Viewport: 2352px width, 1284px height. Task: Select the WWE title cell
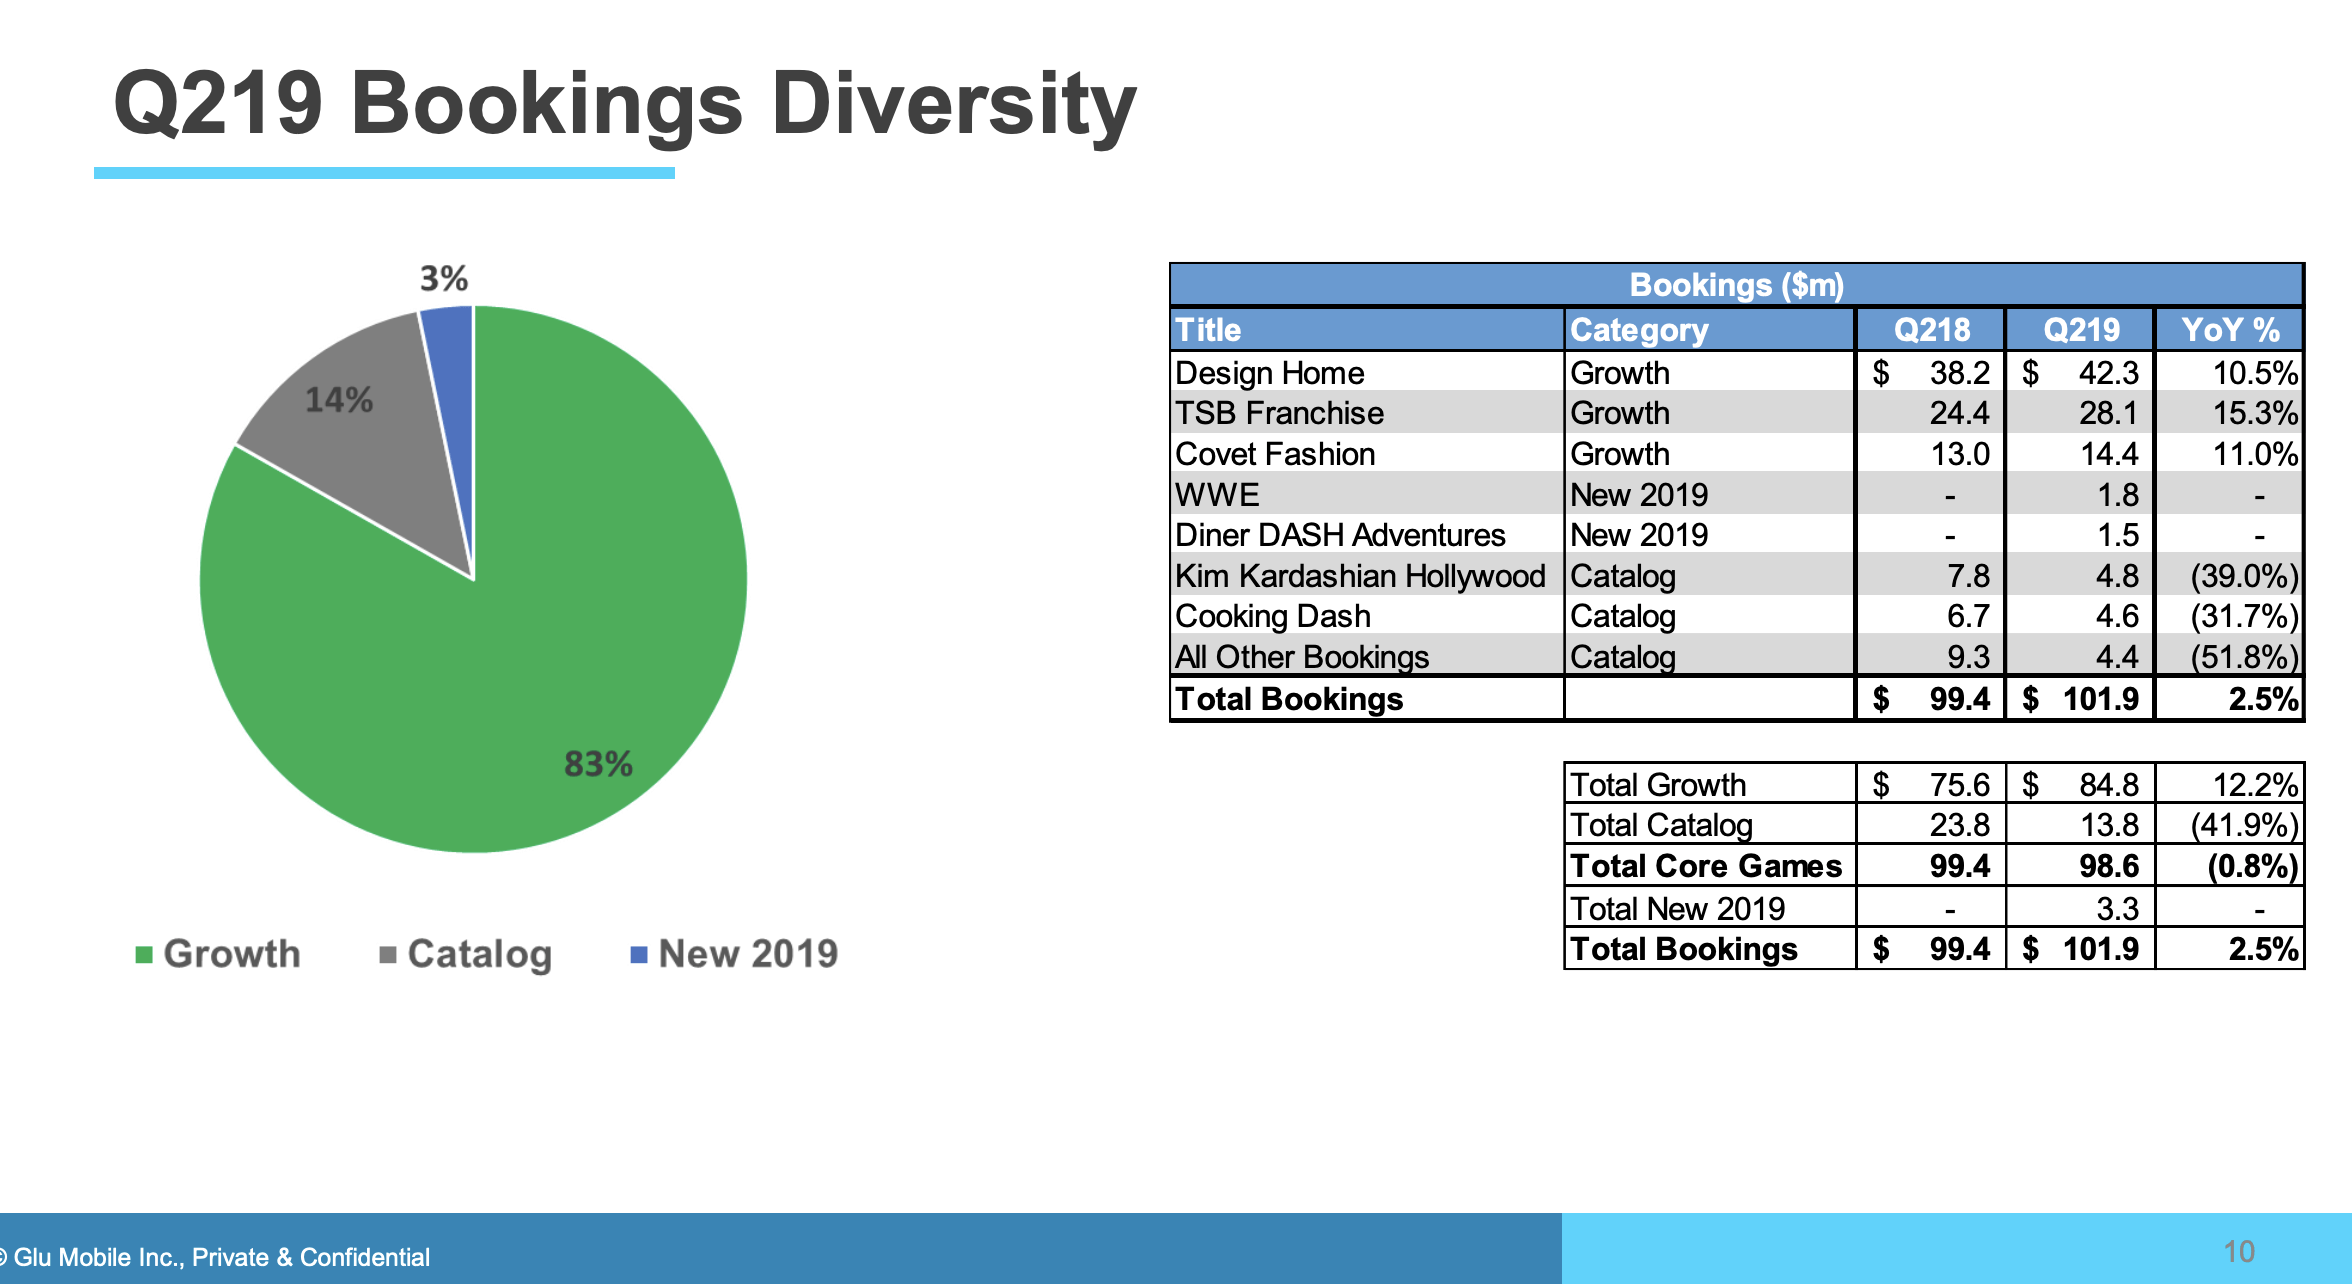(1367, 494)
